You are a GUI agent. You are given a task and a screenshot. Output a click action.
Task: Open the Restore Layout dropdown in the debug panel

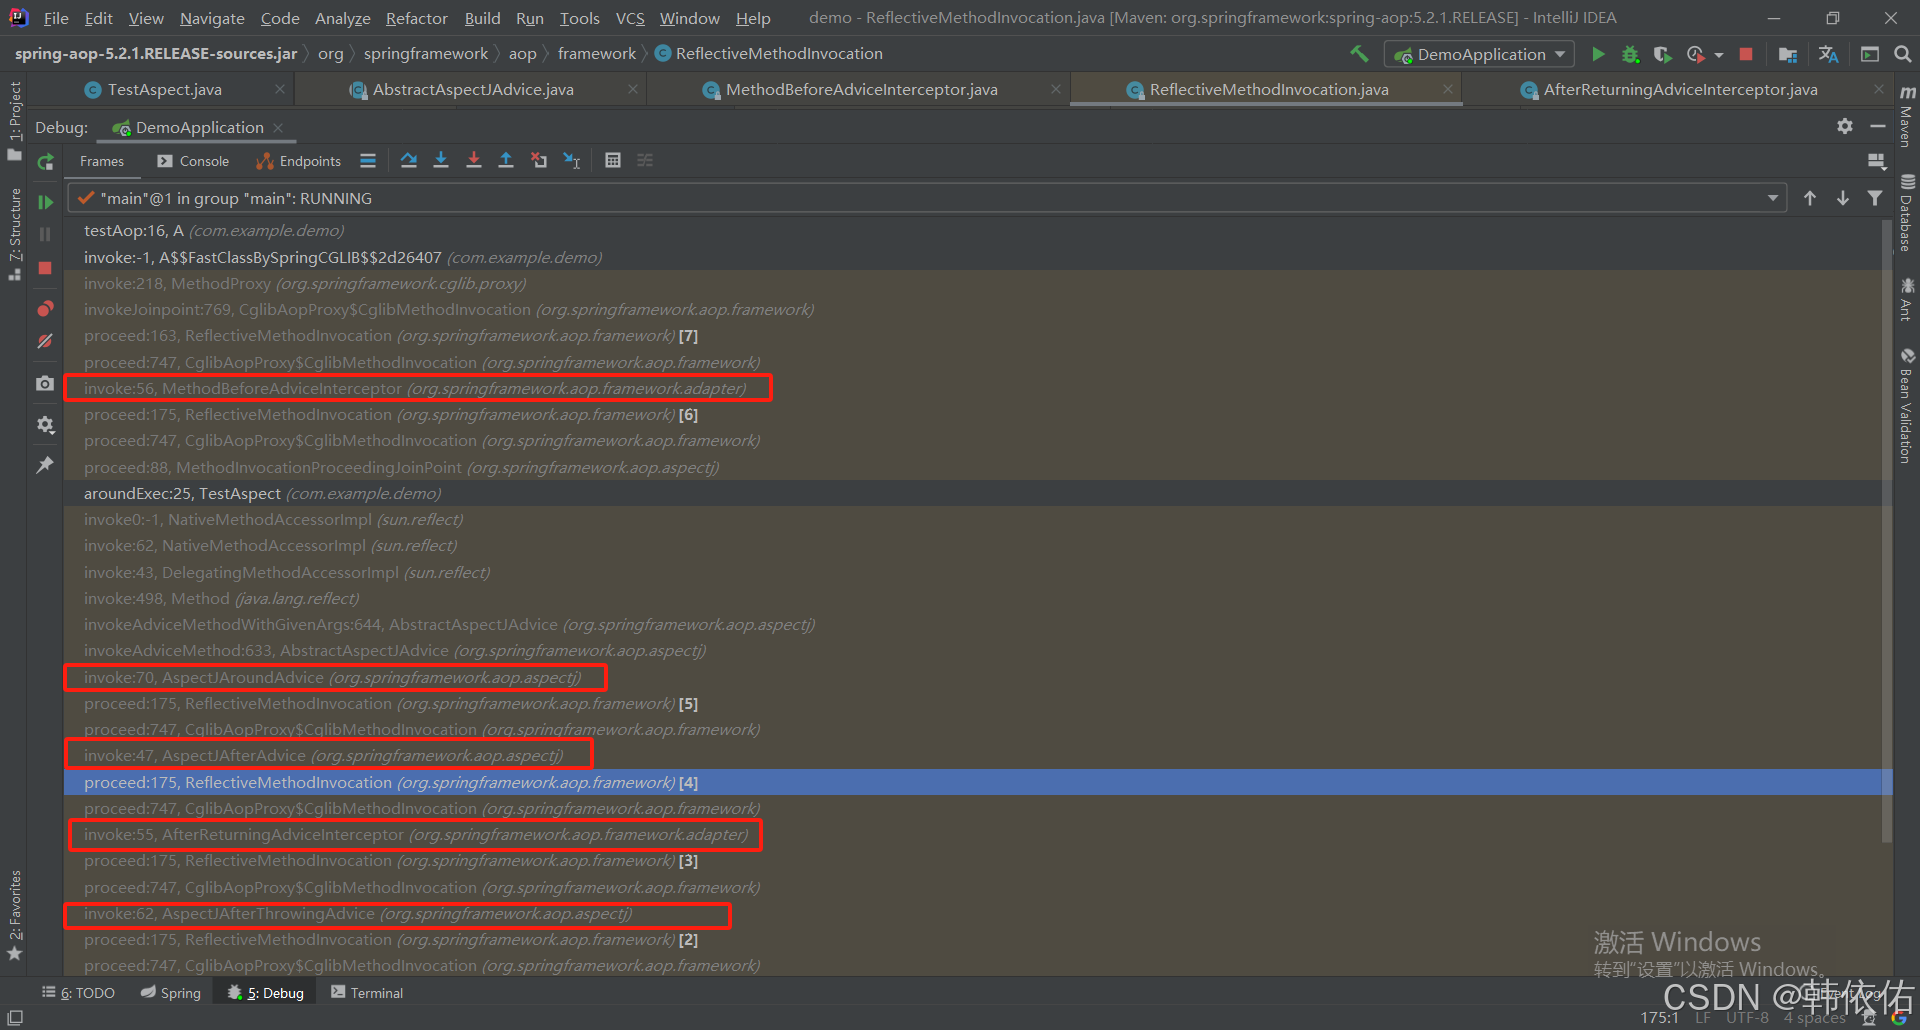pyautogui.click(x=1876, y=161)
